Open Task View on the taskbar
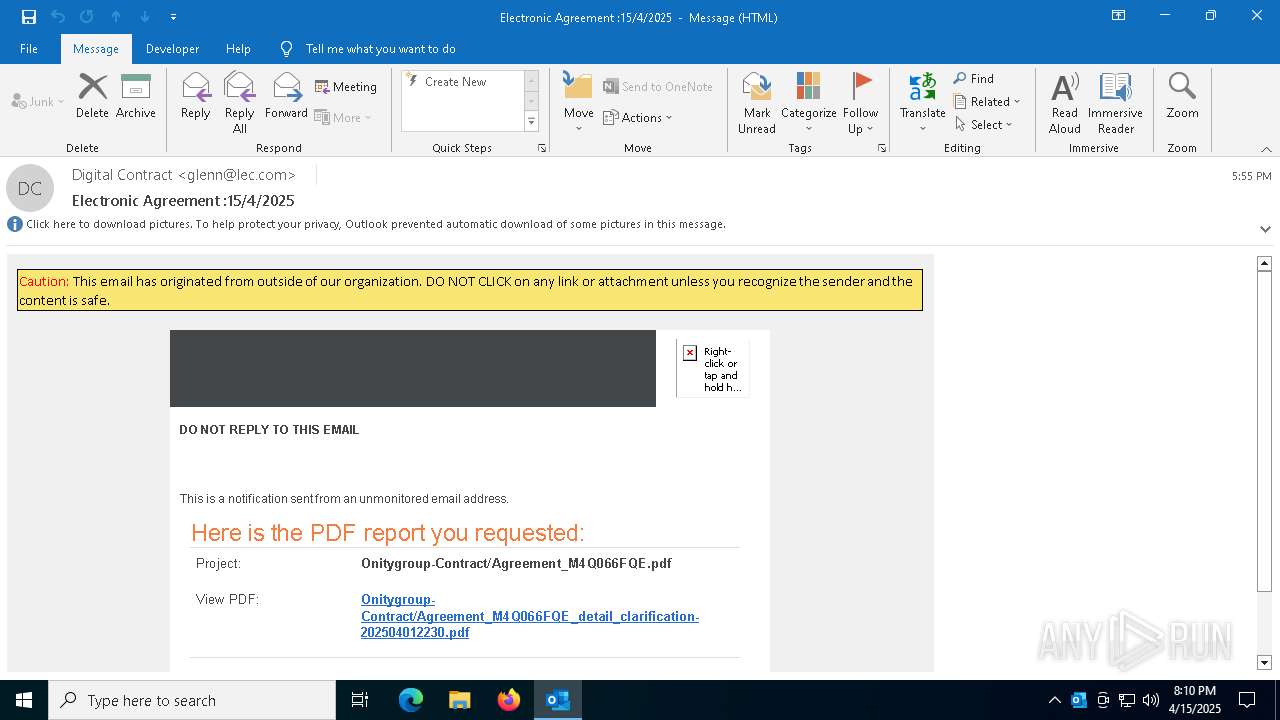The image size is (1280, 720). pyautogui.click(x=360, y=700)
